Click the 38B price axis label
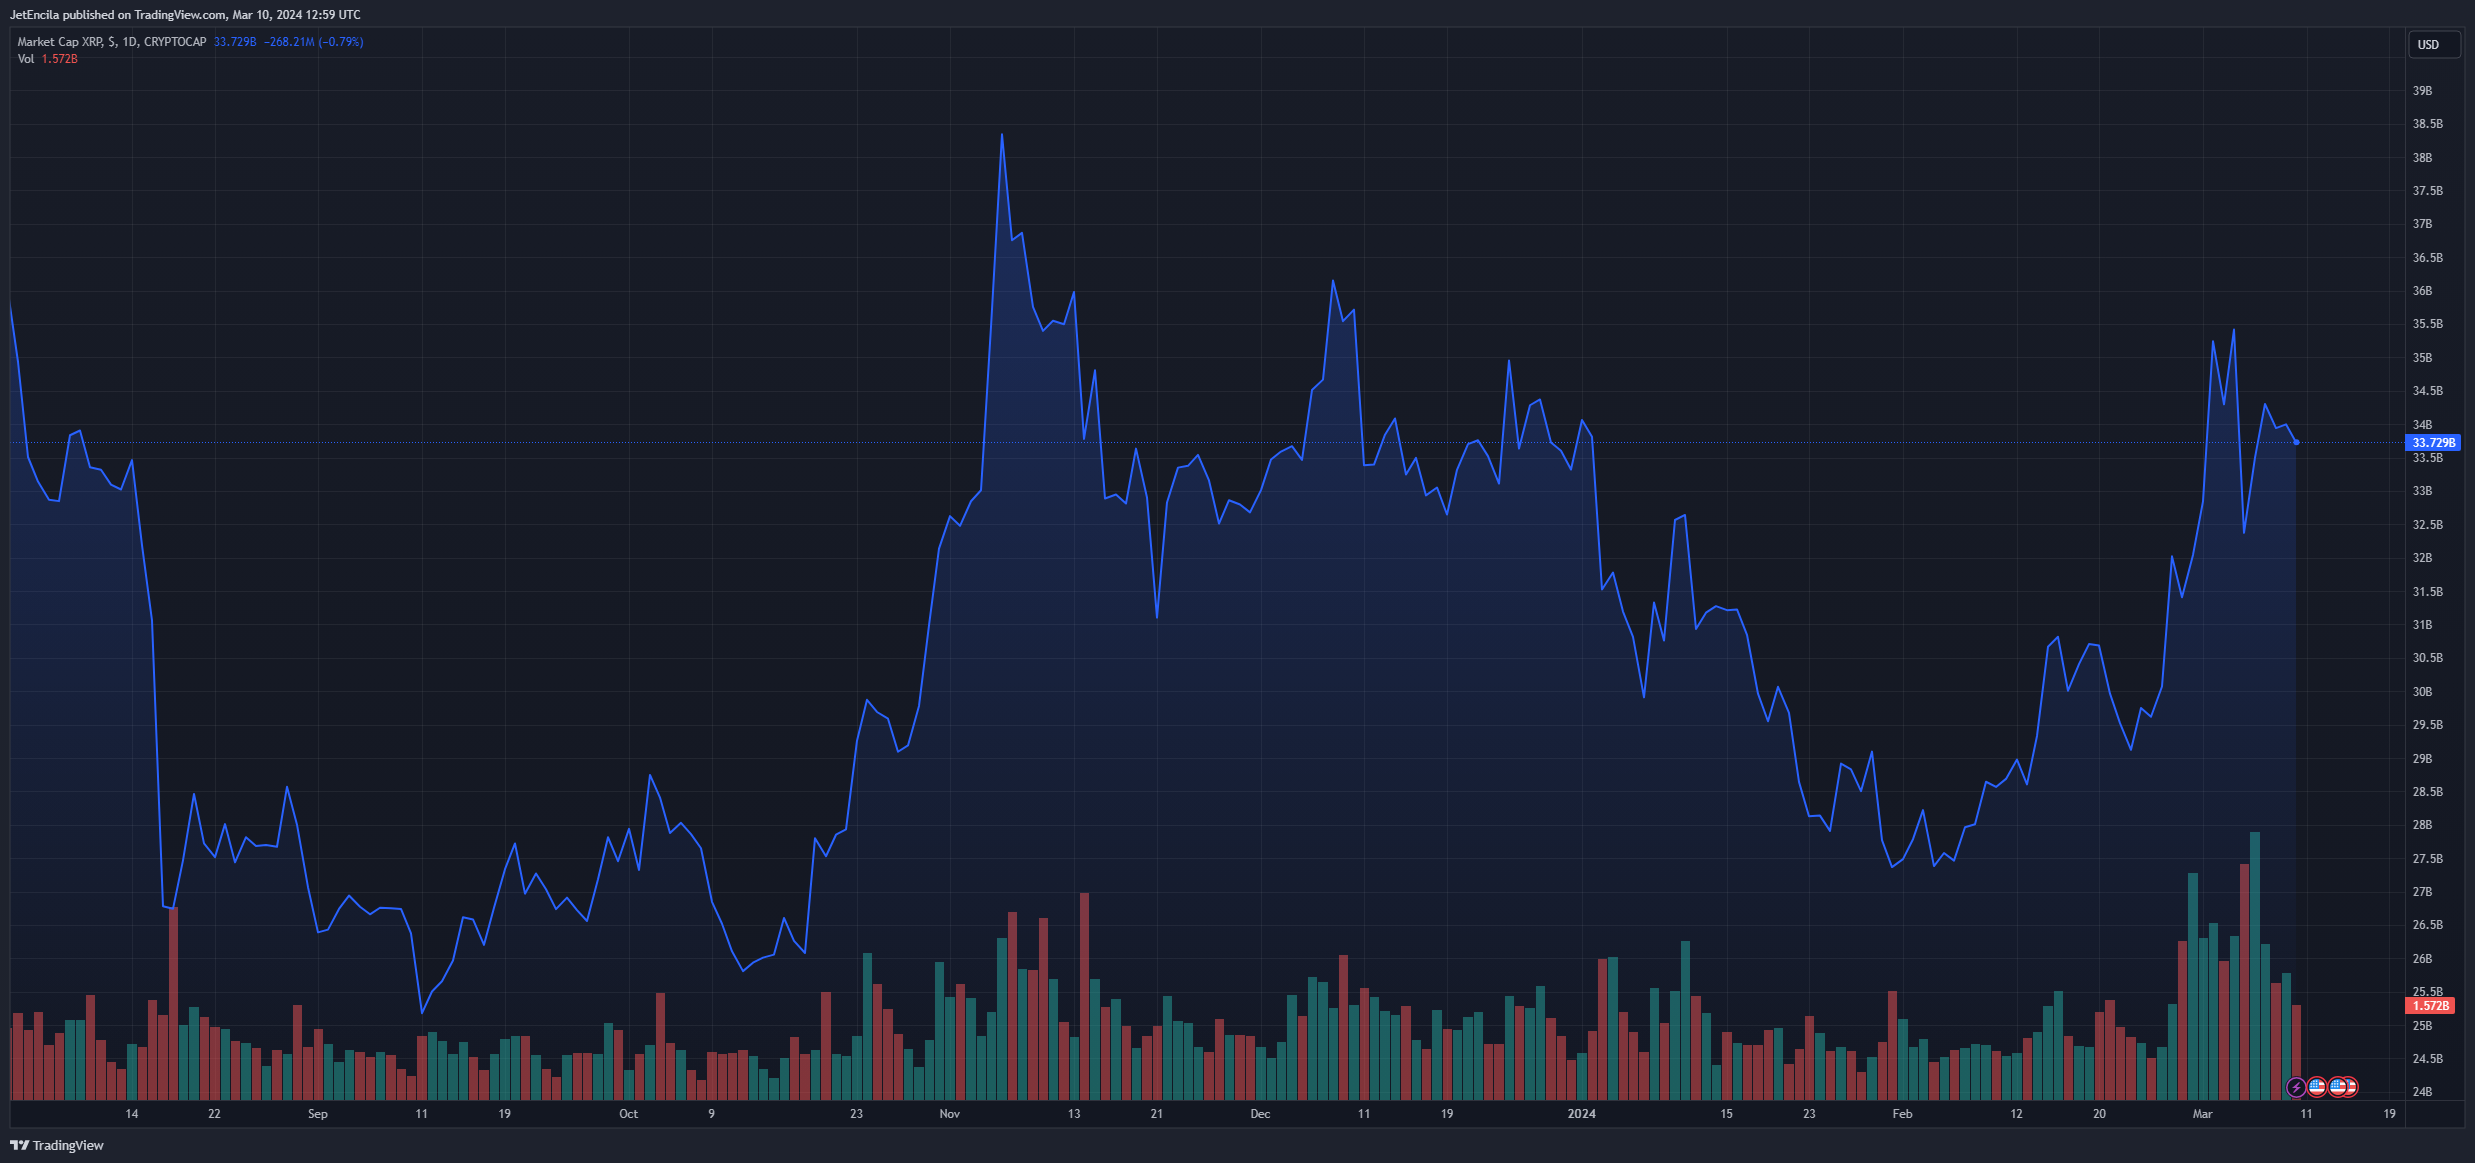The image size is (2475, 1163). (x=2422, y=158)
